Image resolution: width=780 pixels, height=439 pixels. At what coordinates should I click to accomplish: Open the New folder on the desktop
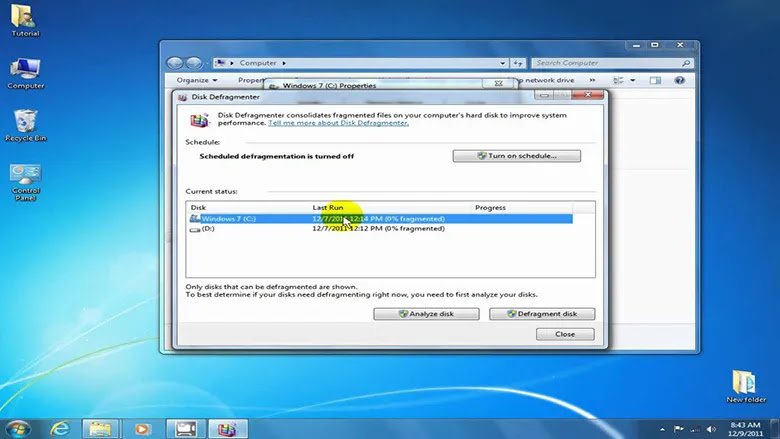(x=745, y=386)
